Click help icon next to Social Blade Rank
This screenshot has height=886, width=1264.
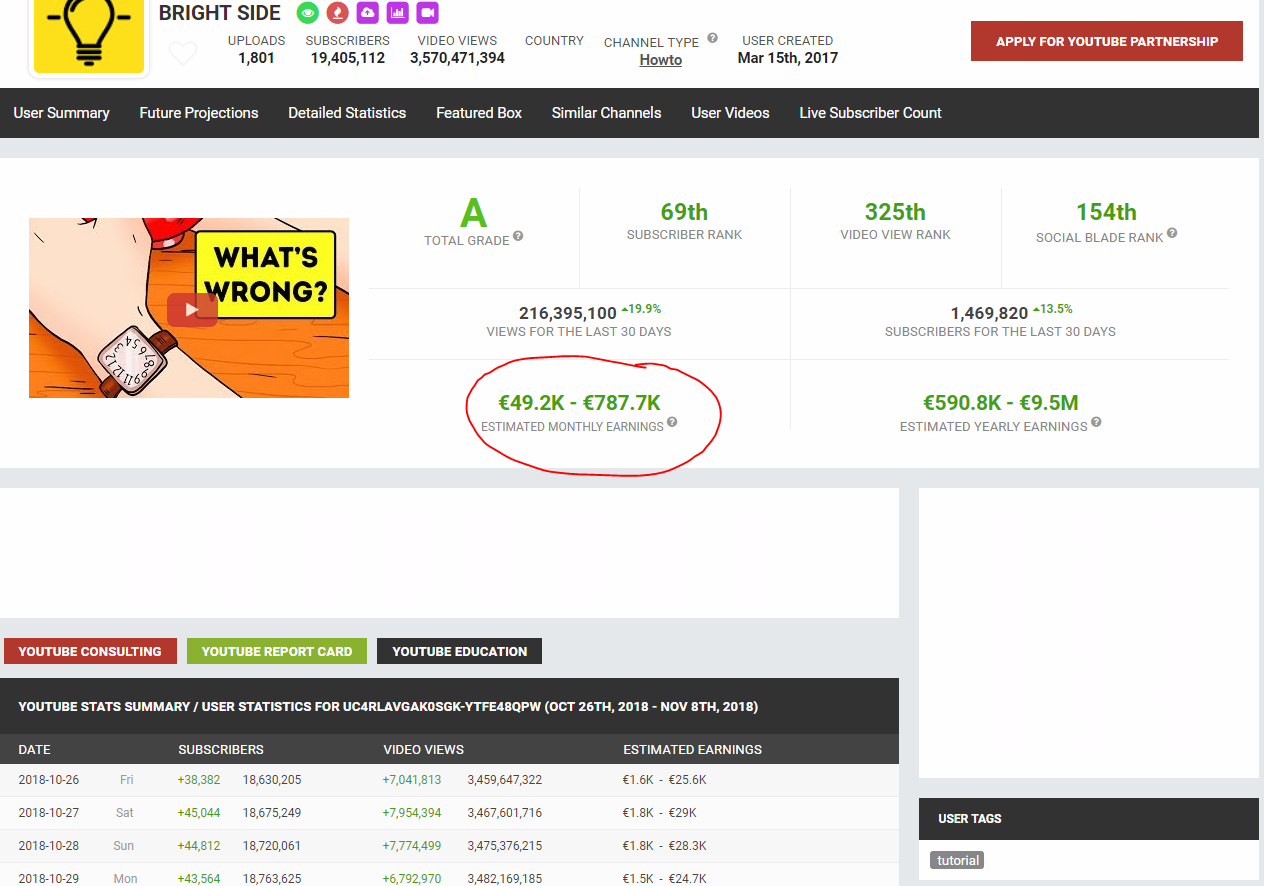pyautogui.click(x=1172, y=234)
